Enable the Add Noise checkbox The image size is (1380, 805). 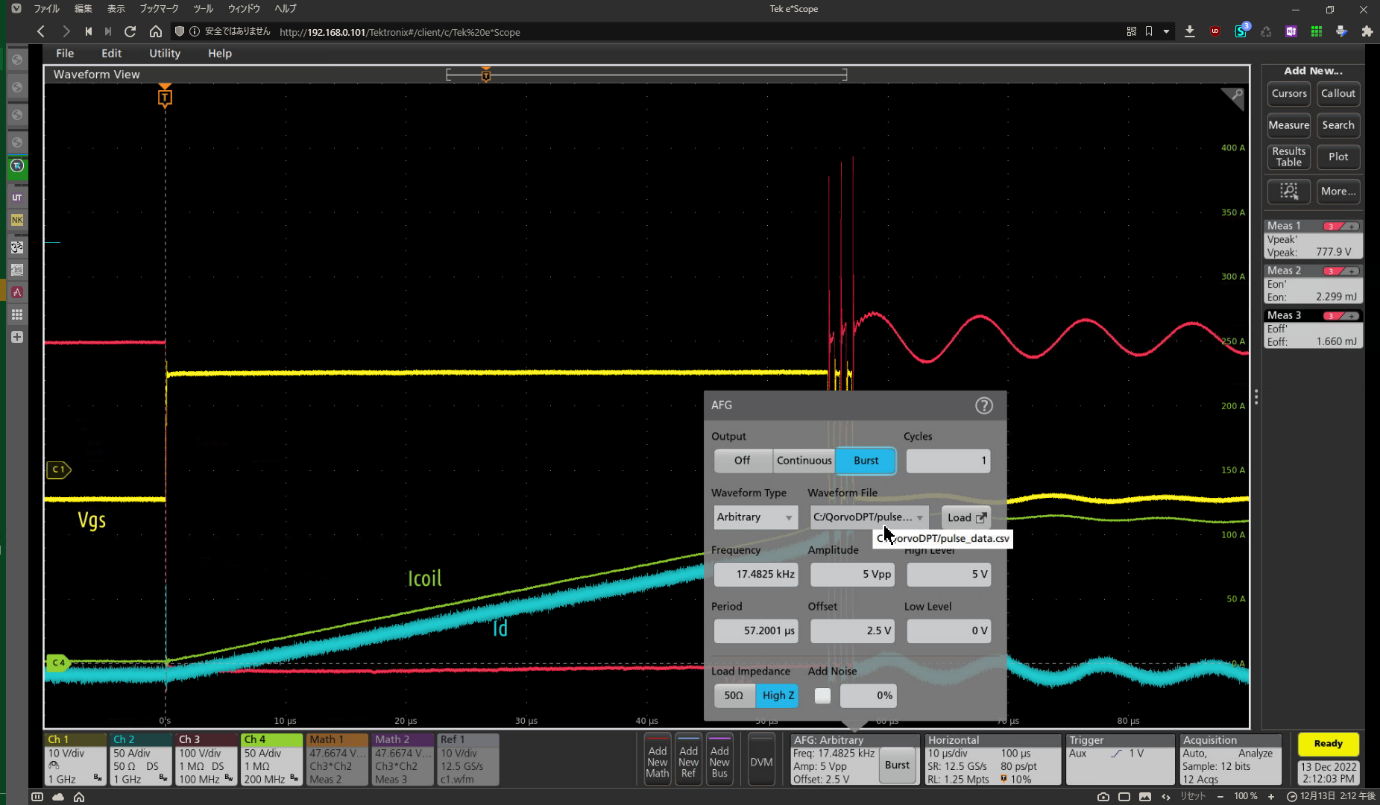pos(822,695)
